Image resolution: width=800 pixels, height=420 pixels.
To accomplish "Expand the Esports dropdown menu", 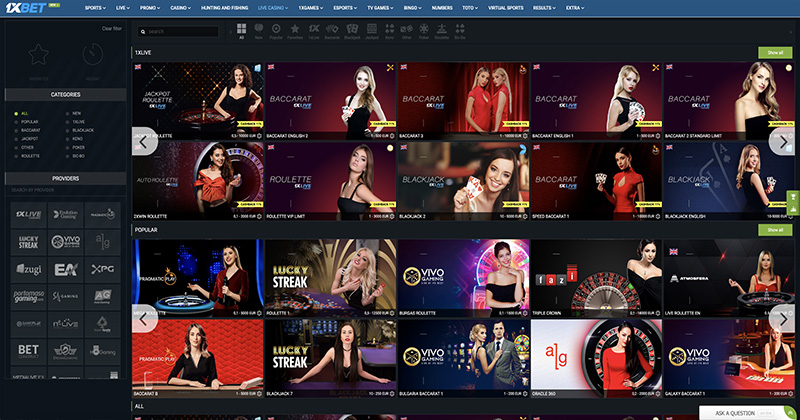I will pos(345,8).
